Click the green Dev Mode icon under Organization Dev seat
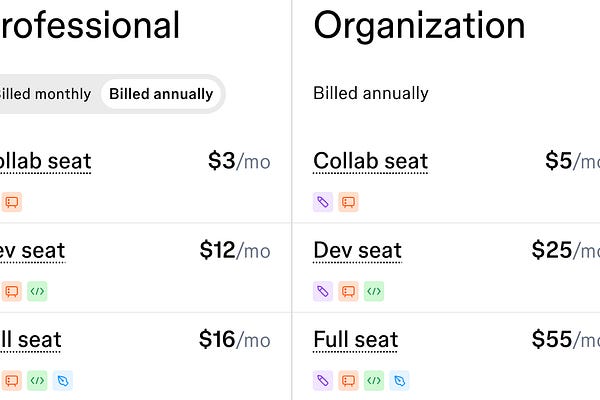Screen dimensions: 600x400 coord(374,291)
